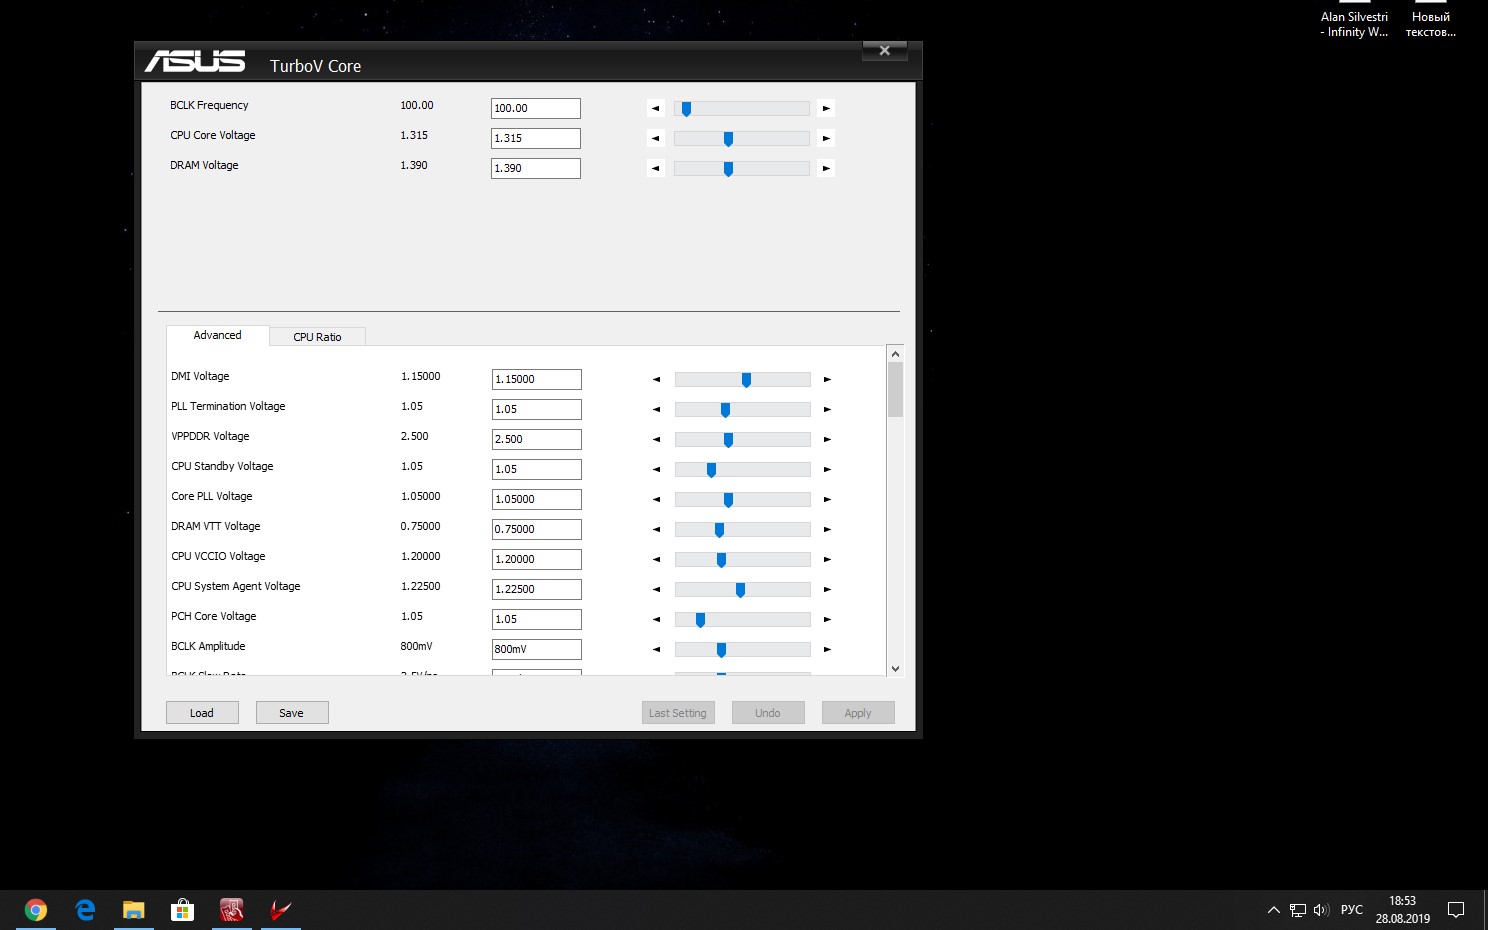This screenshot has width=1488, height=930.
Task: Increase BCLK Frequency with right arrow
Action: (826, 108)
